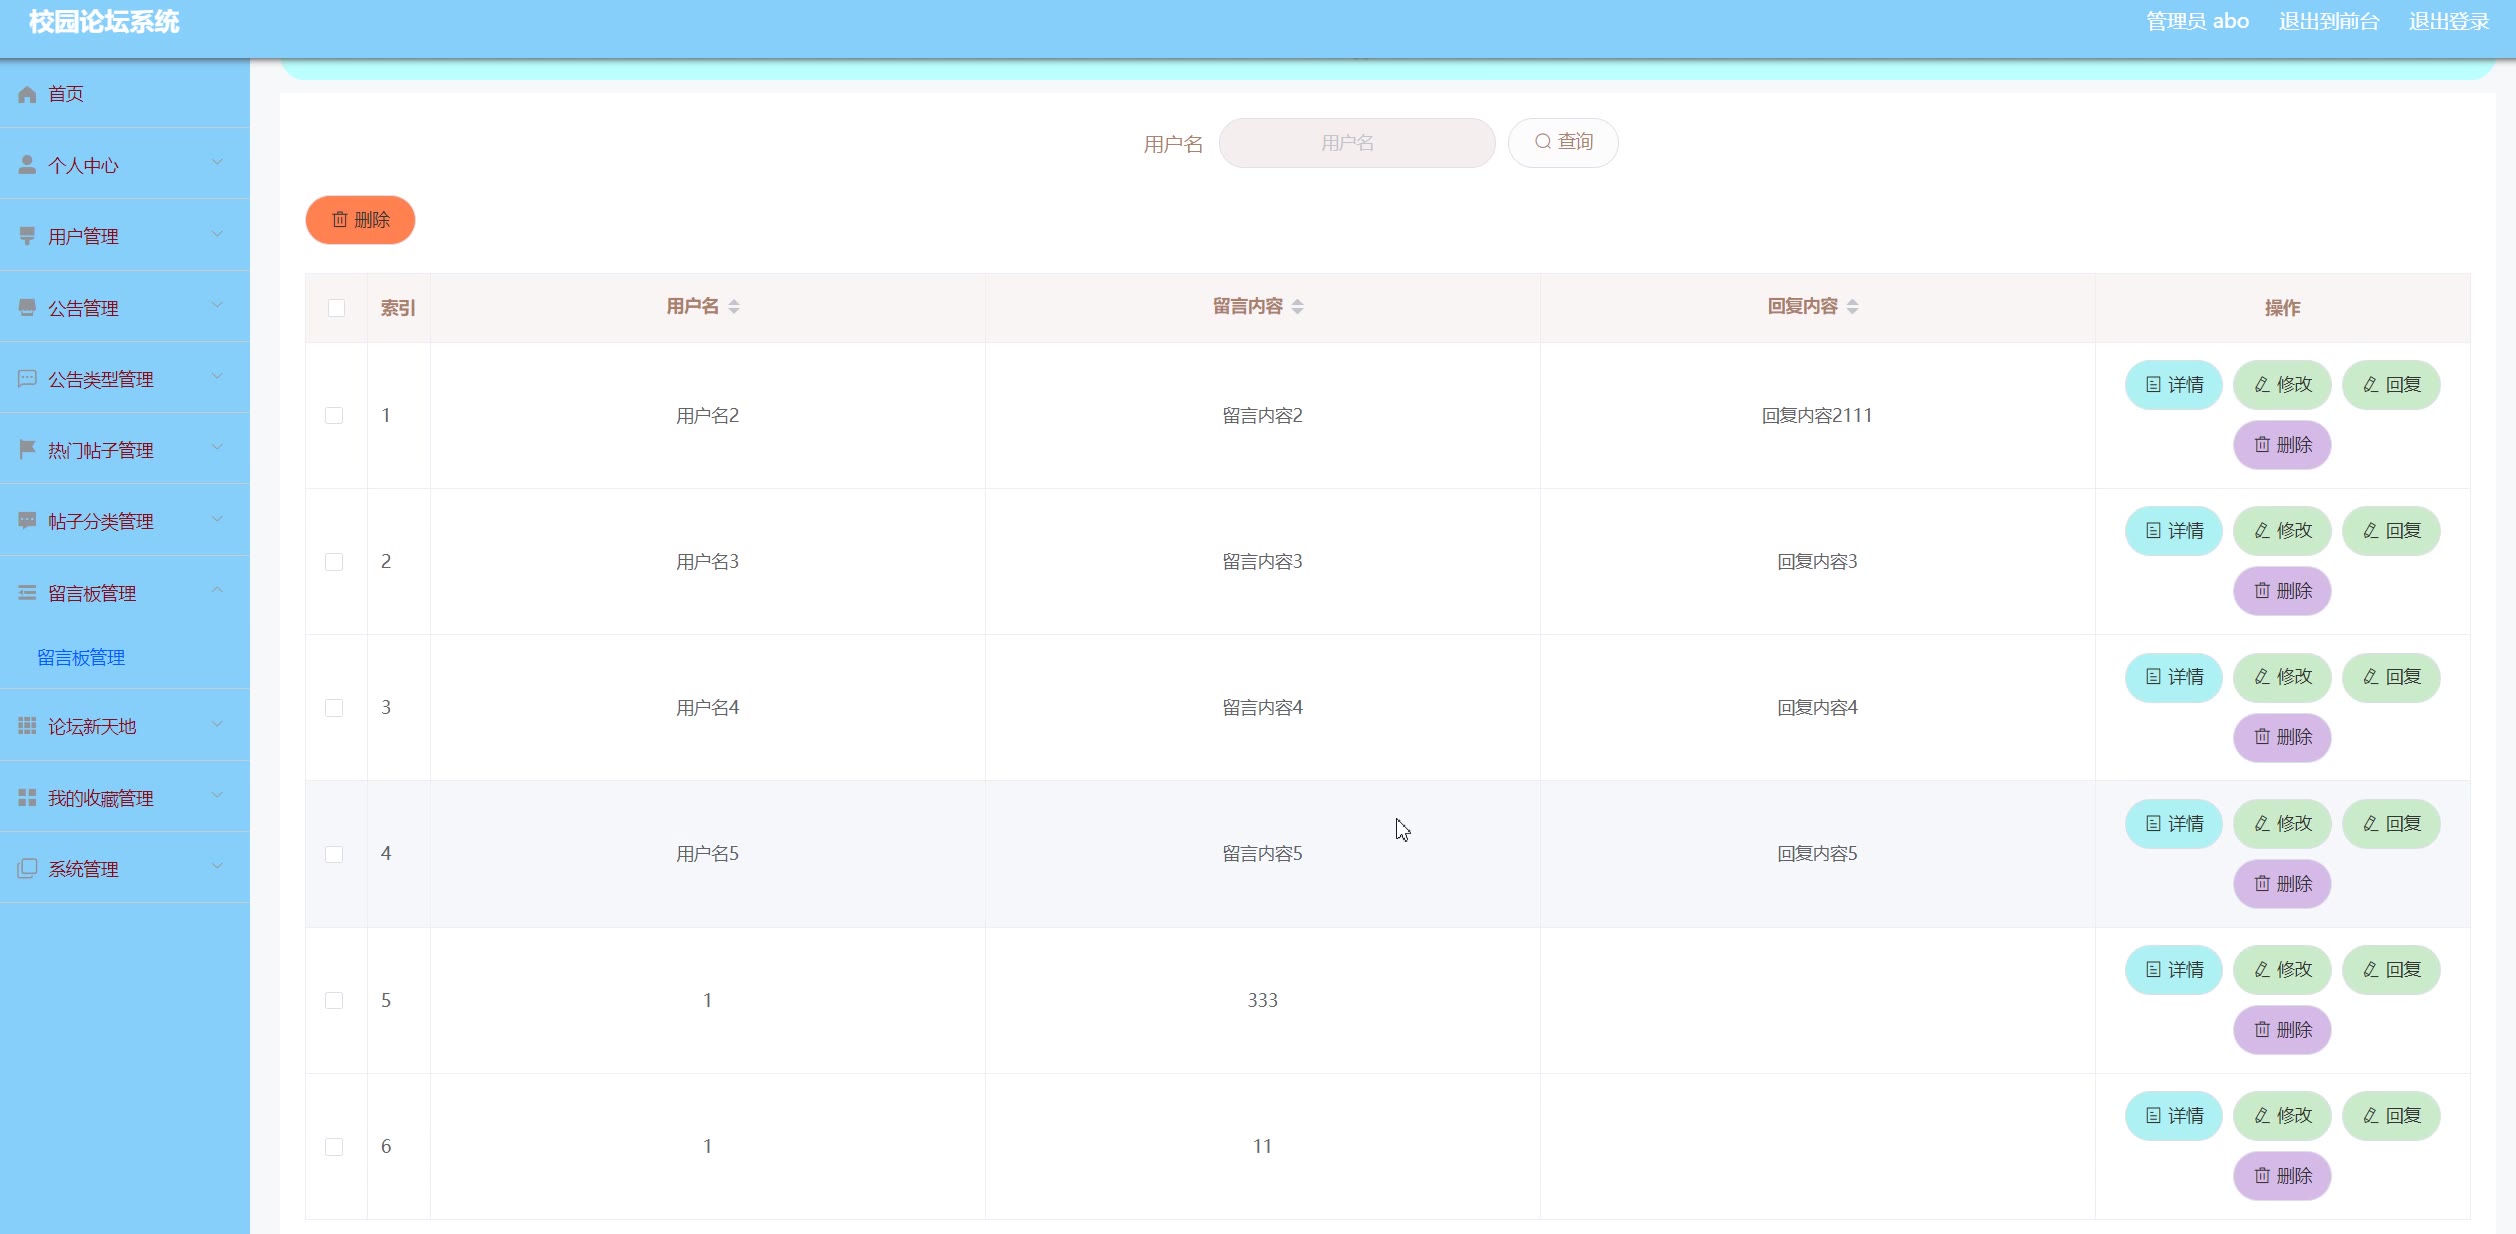This screenshot has width=2516, height=1234.
Task: Click orange batch 删除 button
Action: [x=360, y=220]
